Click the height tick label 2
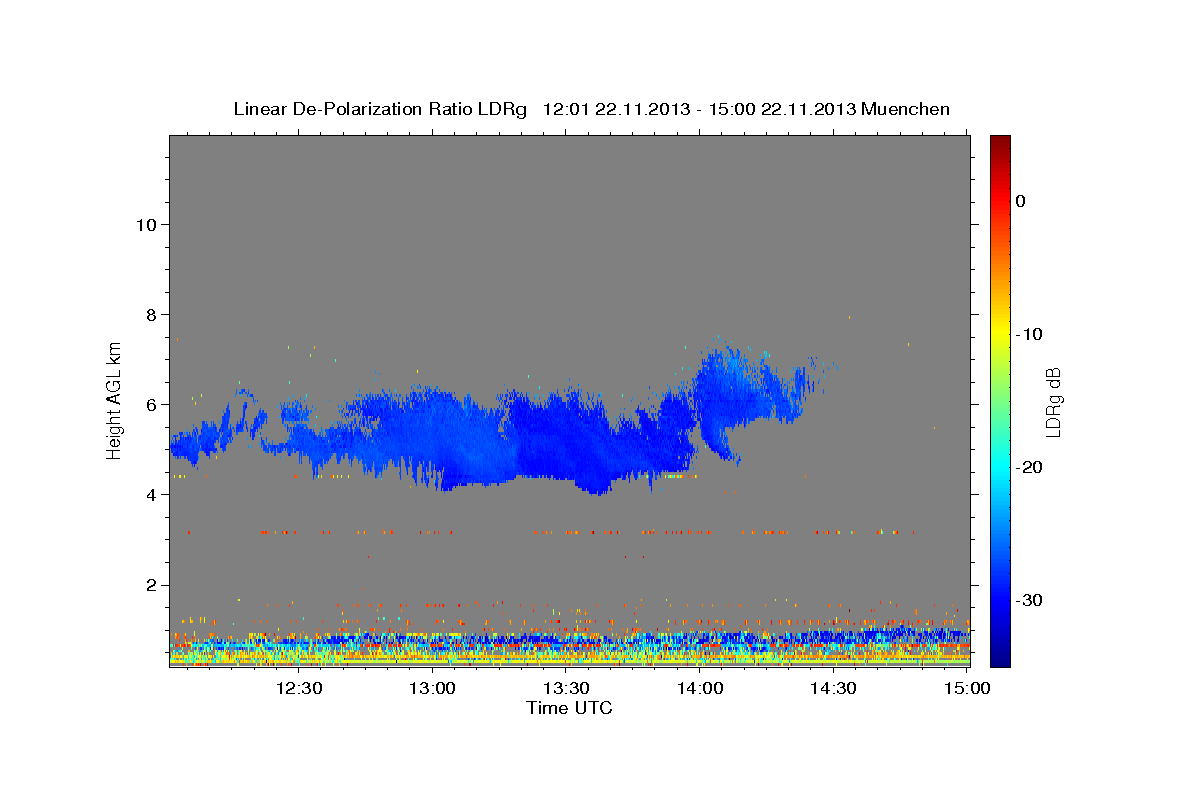Image resolution: width=1200 pixels, height=800 pixels. (150, 585)
